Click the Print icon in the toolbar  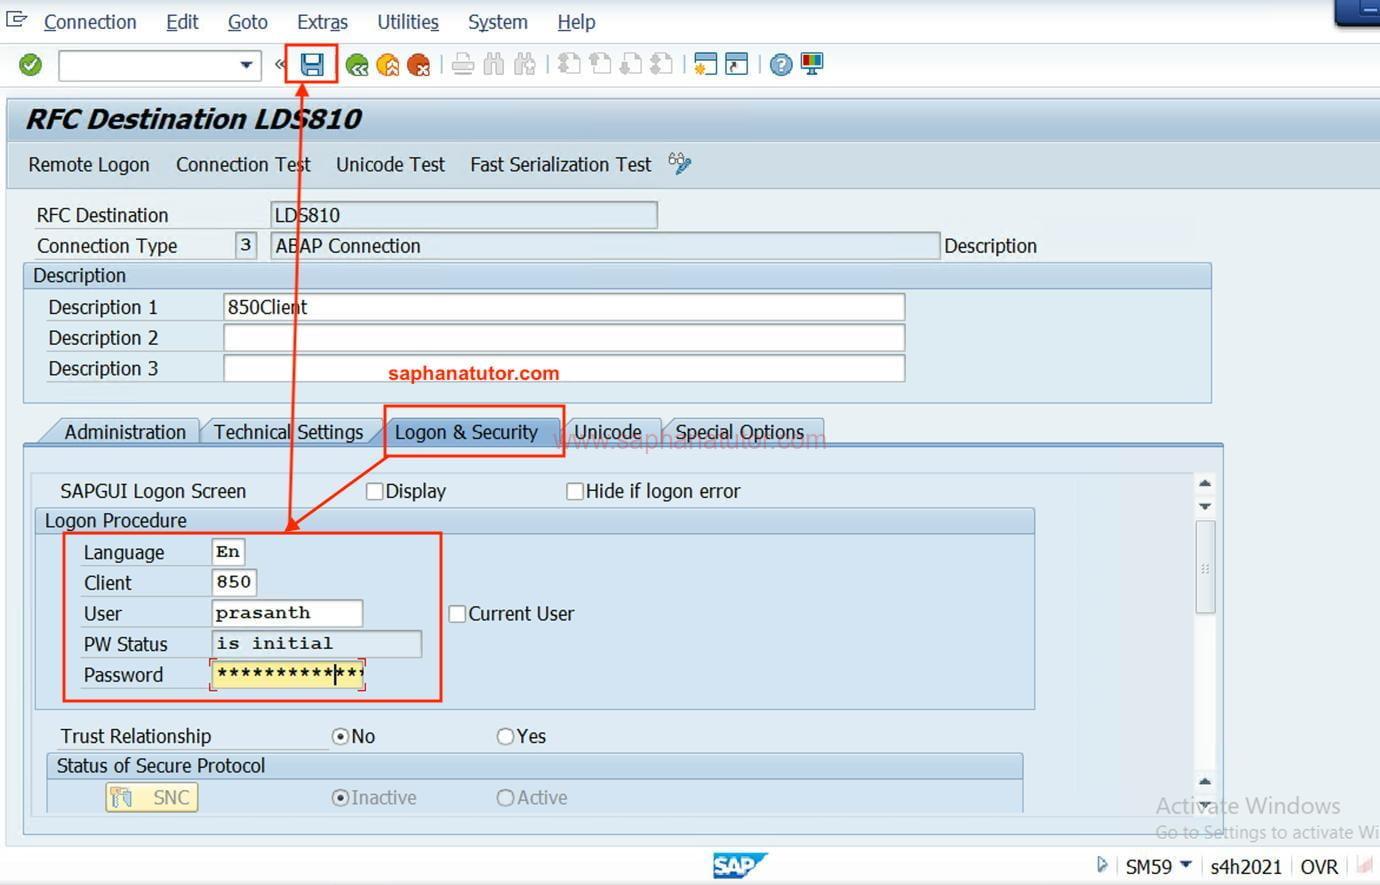click(x=463, y=66)
